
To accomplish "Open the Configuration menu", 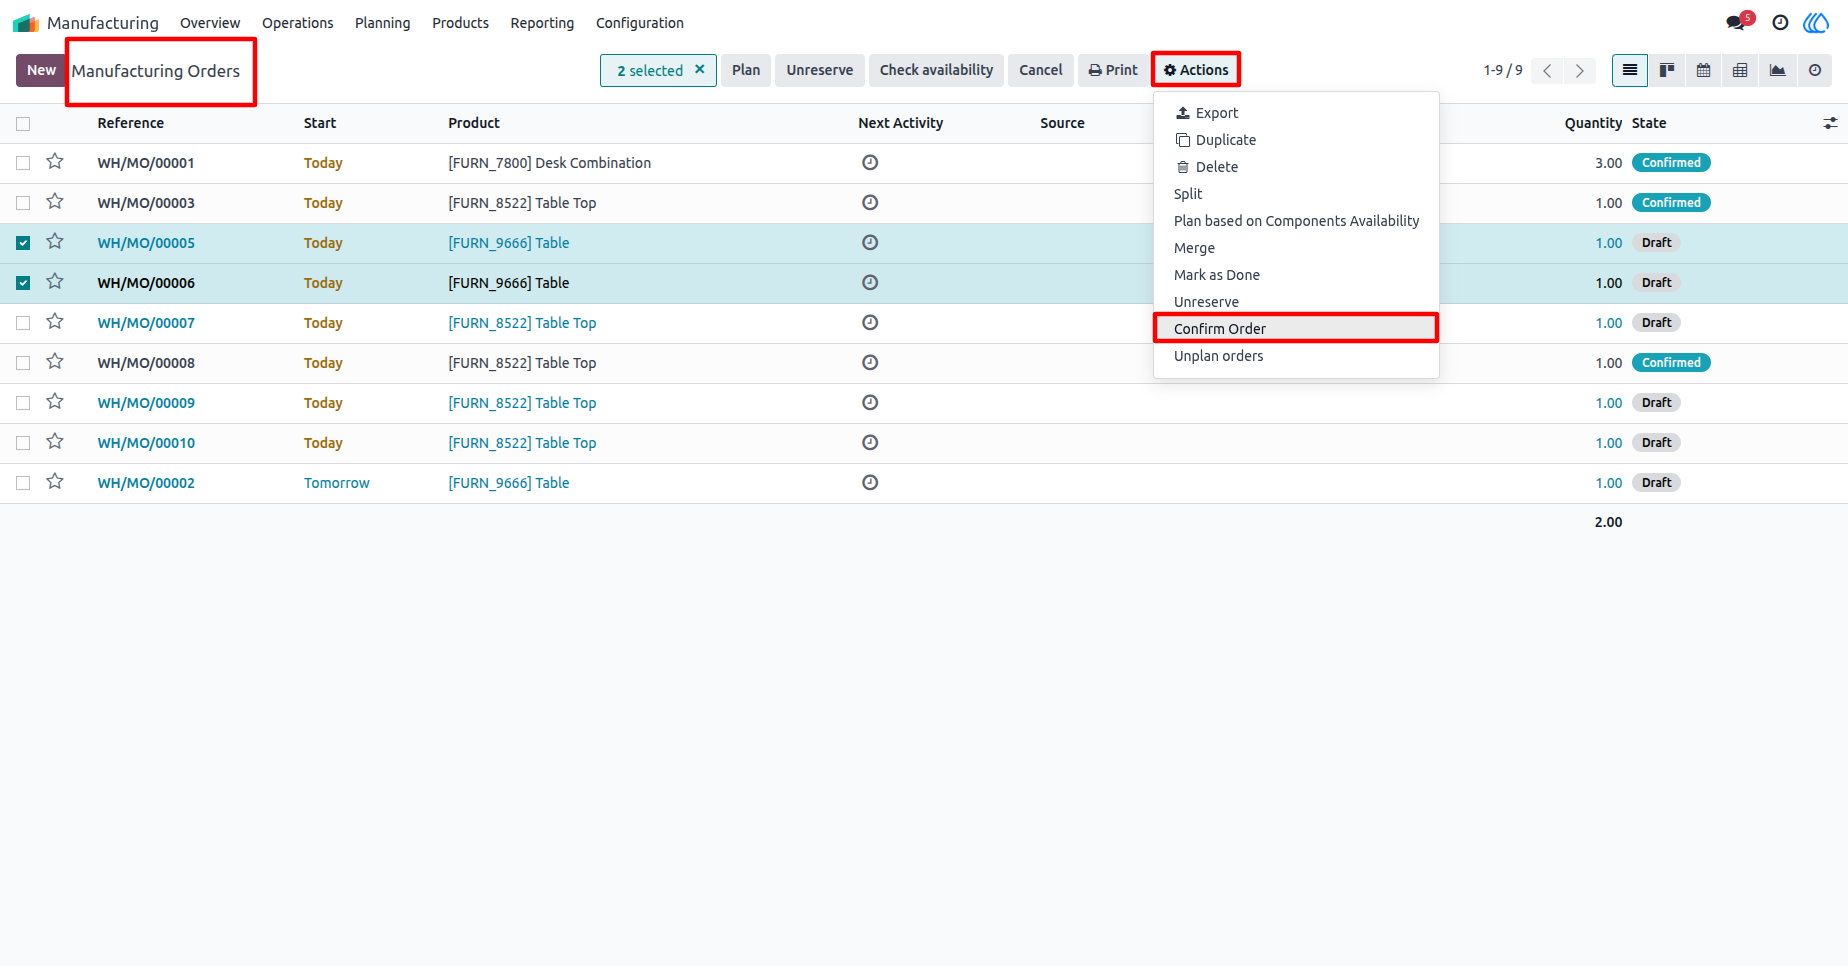I will (x=640, y=23).
